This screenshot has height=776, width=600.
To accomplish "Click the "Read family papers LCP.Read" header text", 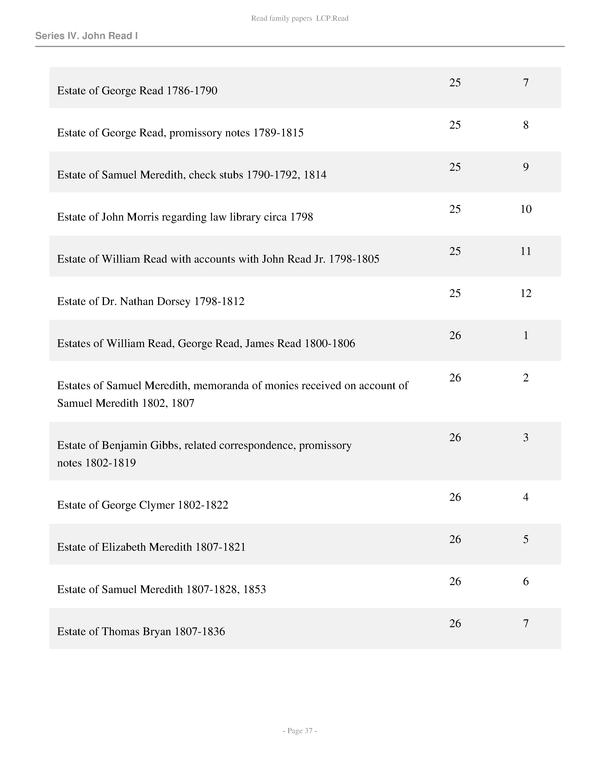I will [x=300, y=19].
